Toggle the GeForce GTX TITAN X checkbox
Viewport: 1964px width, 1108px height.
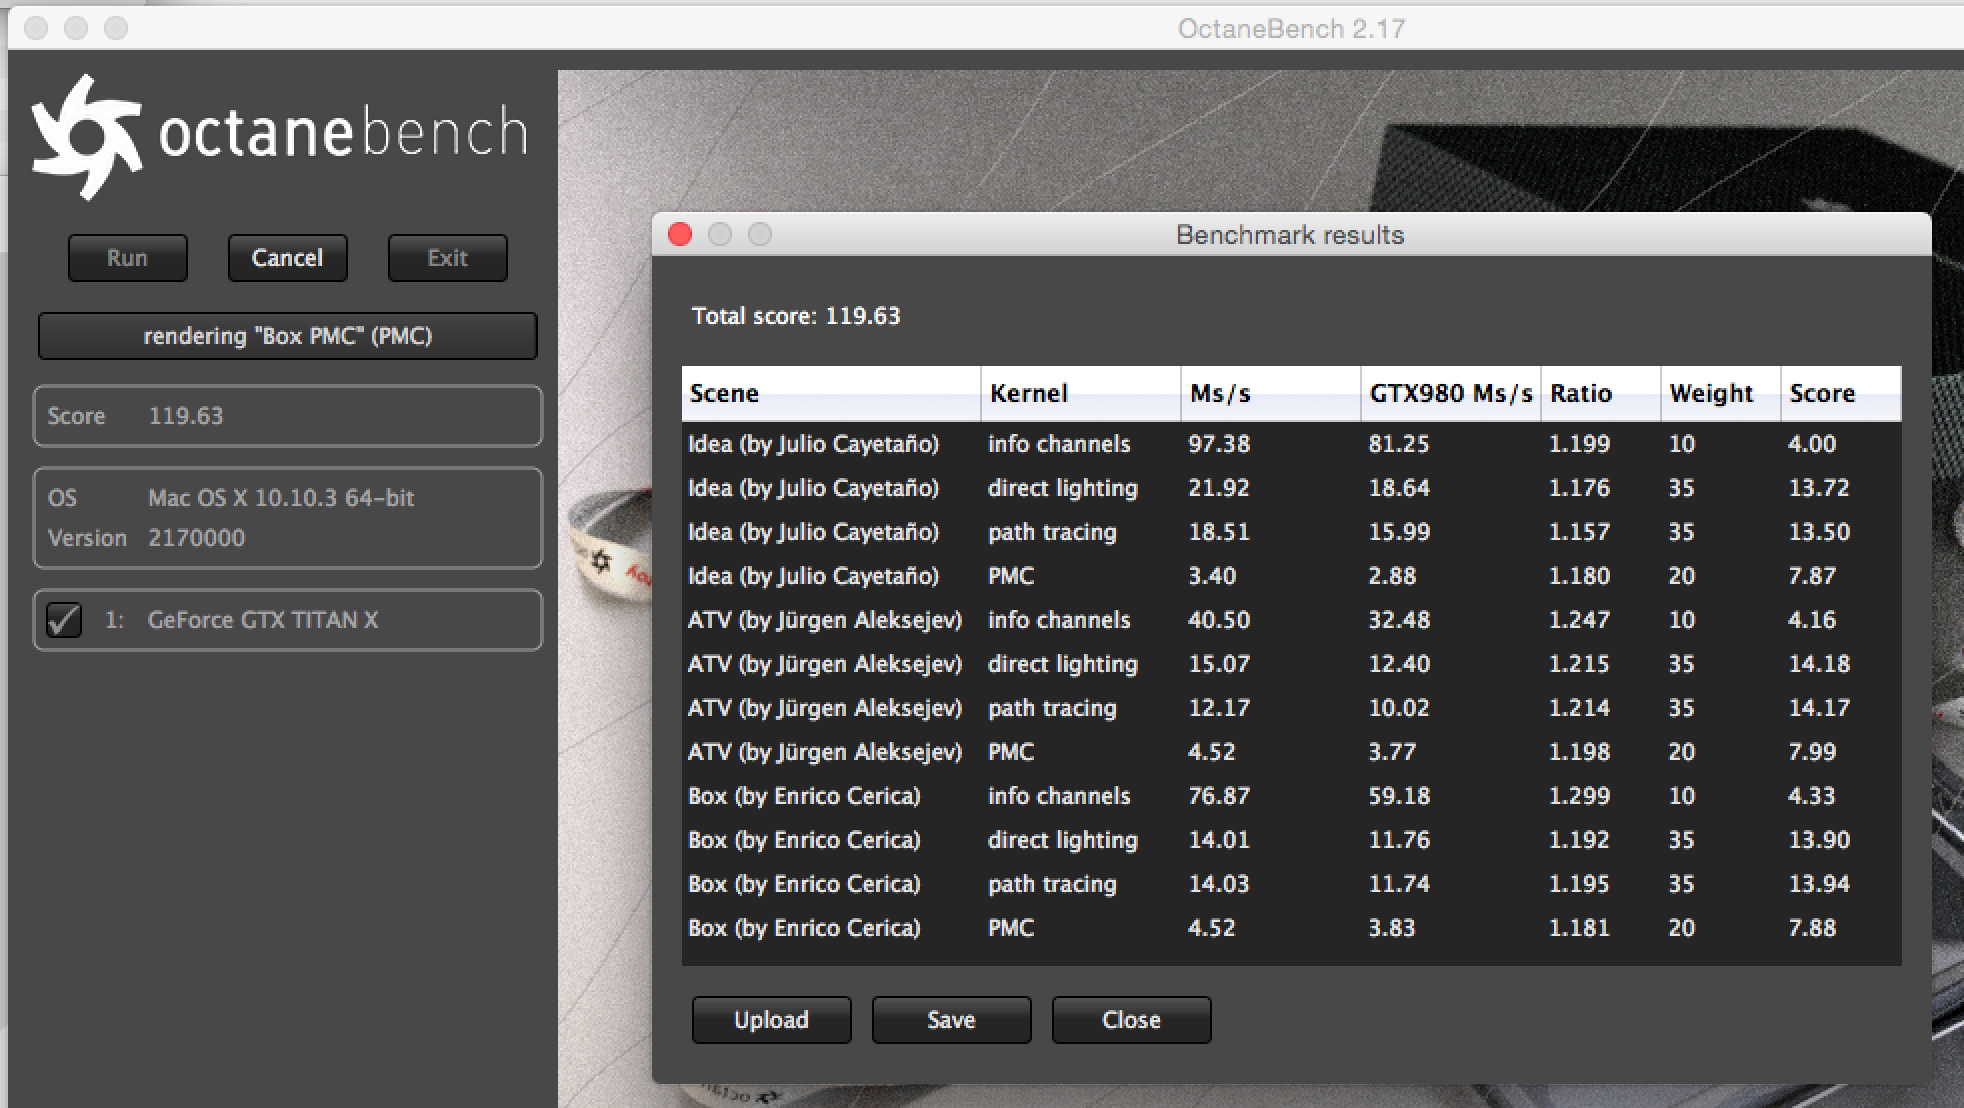pos(64,620)
